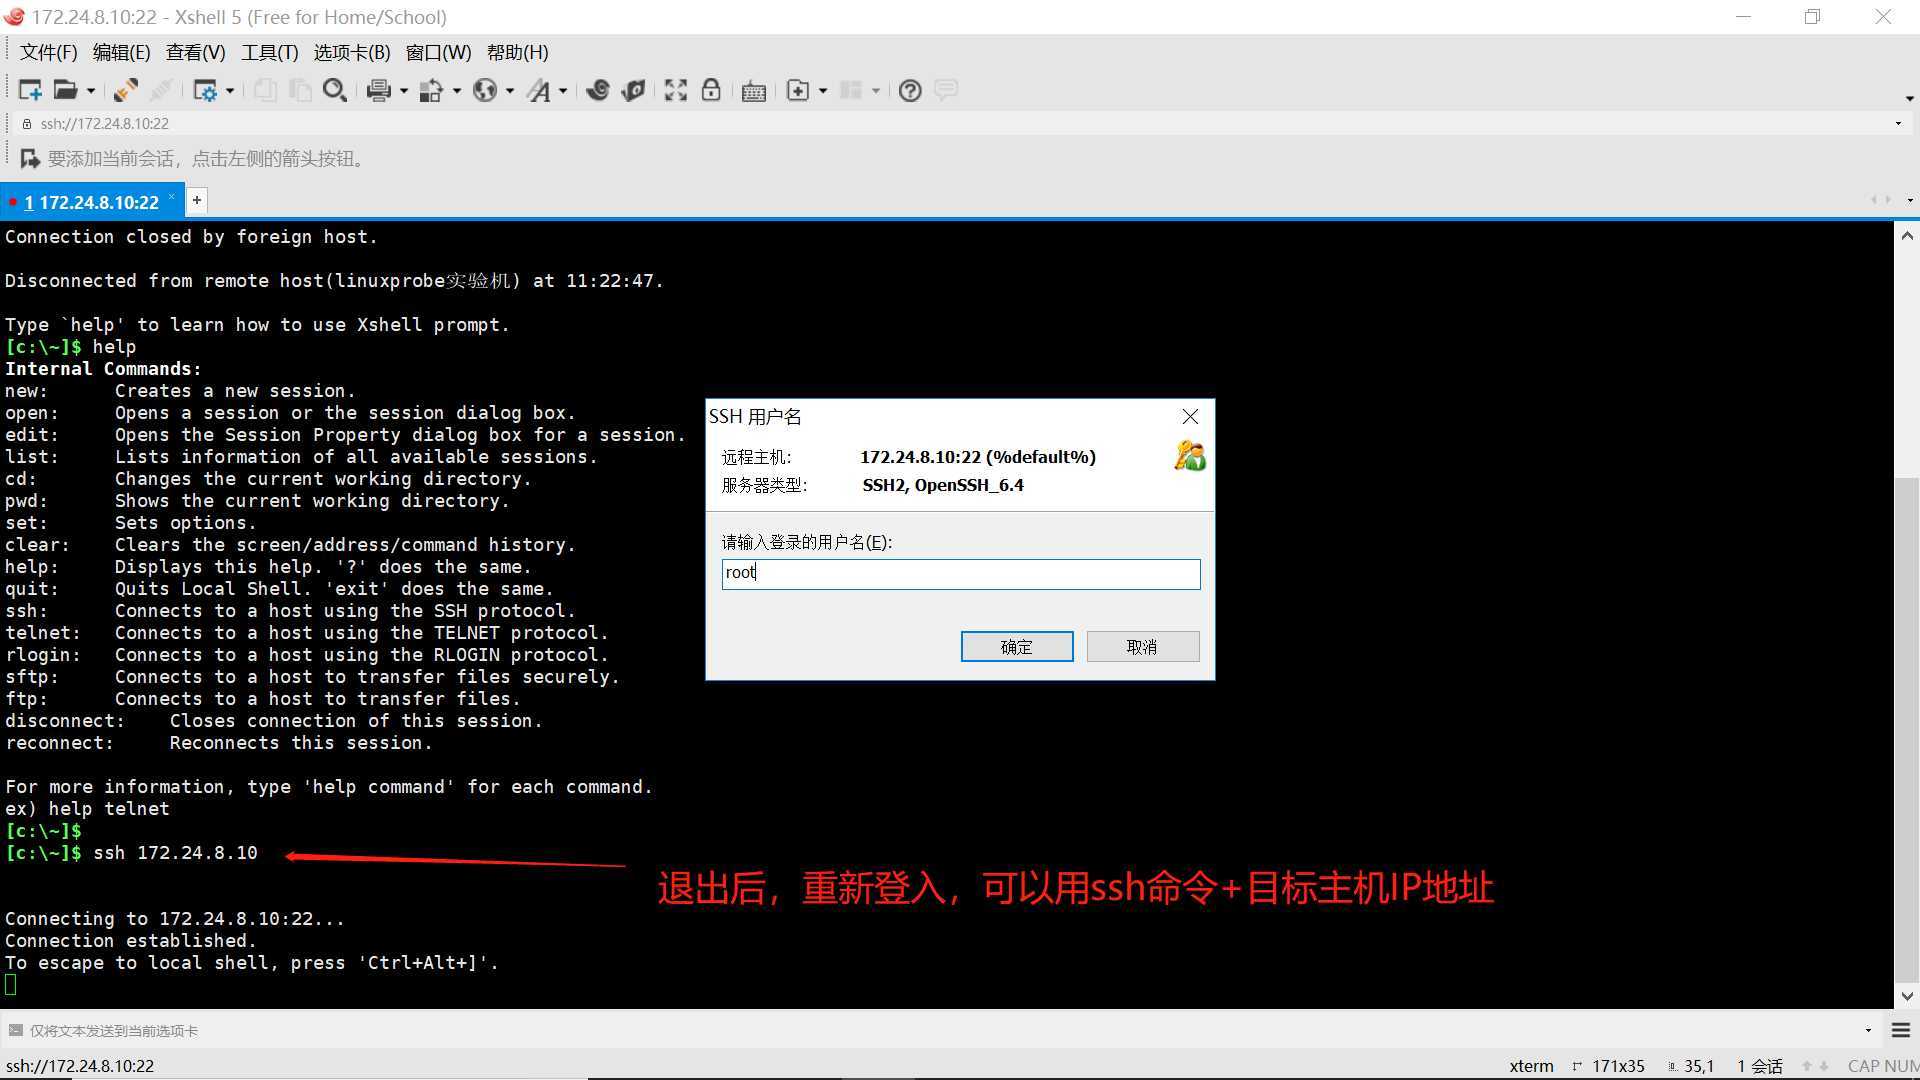Image resolution: width=1920 pixels, height=1080 pixels.
Task: Open 工具(T) menu
Action: point(269,52)
